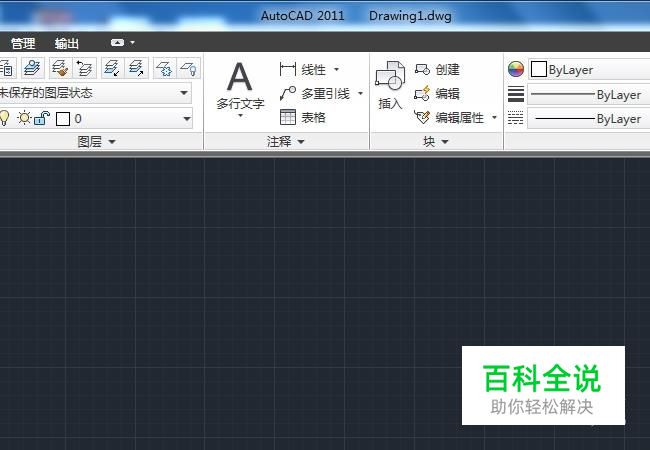Click the color wheel object color icon

coord(516,69)
